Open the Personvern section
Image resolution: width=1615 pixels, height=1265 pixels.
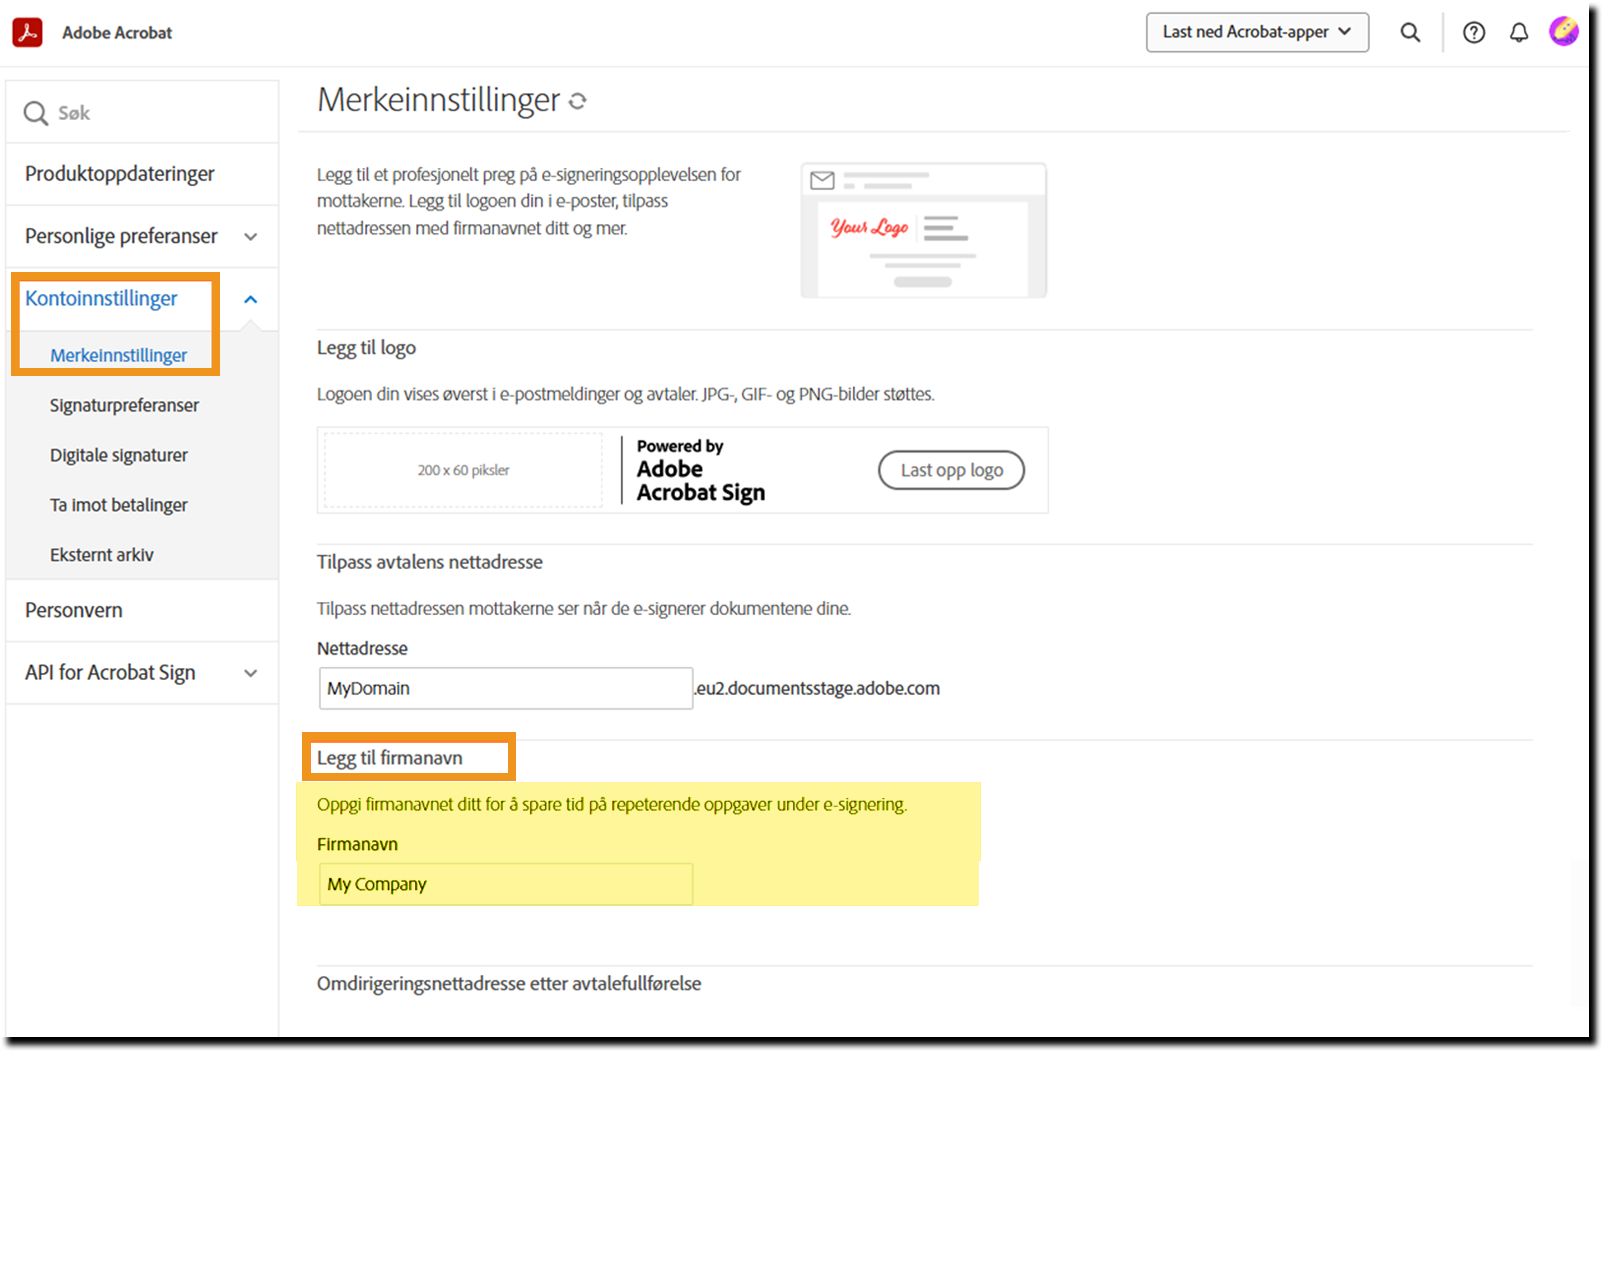coord(74,610)
